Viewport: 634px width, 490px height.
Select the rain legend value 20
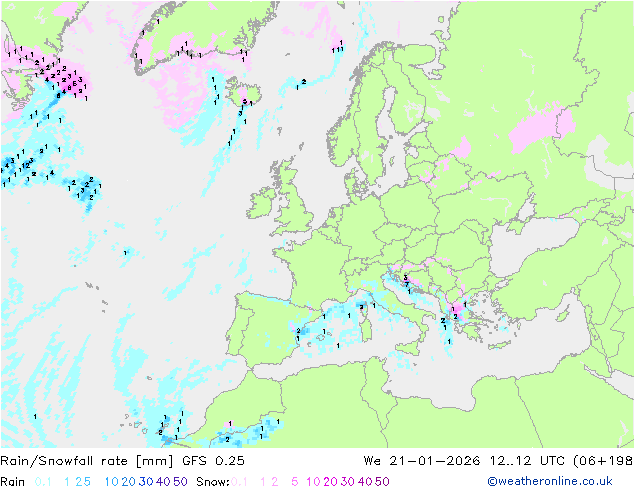click(128, 482)
